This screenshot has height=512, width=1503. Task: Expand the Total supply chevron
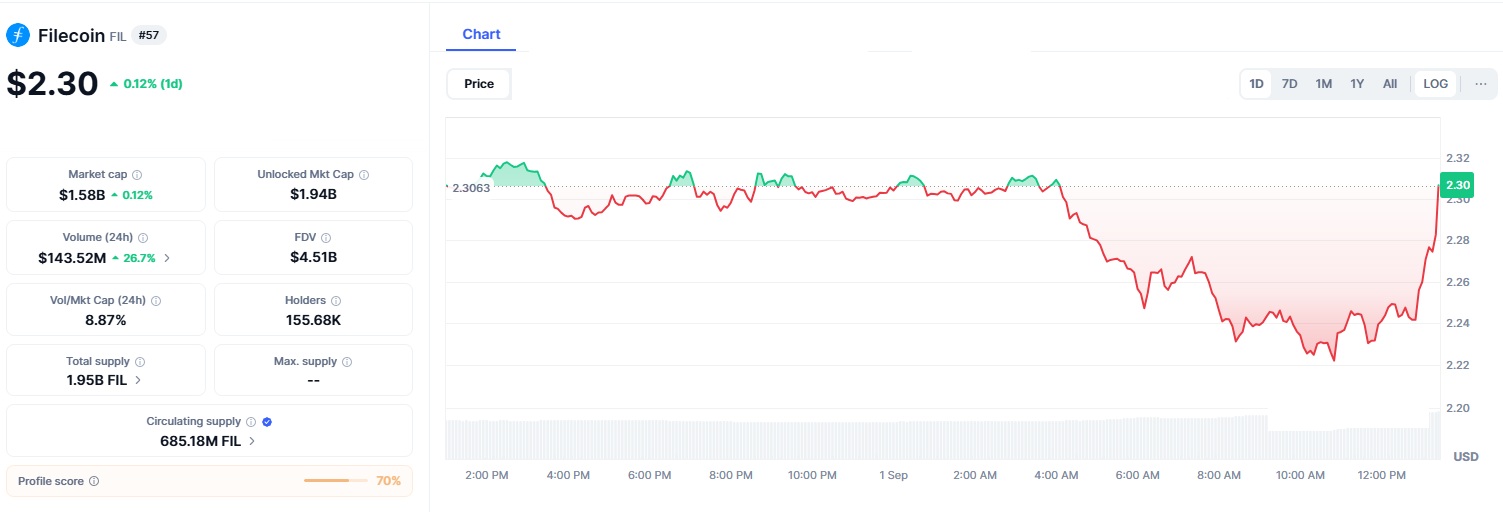coord(138,380)
